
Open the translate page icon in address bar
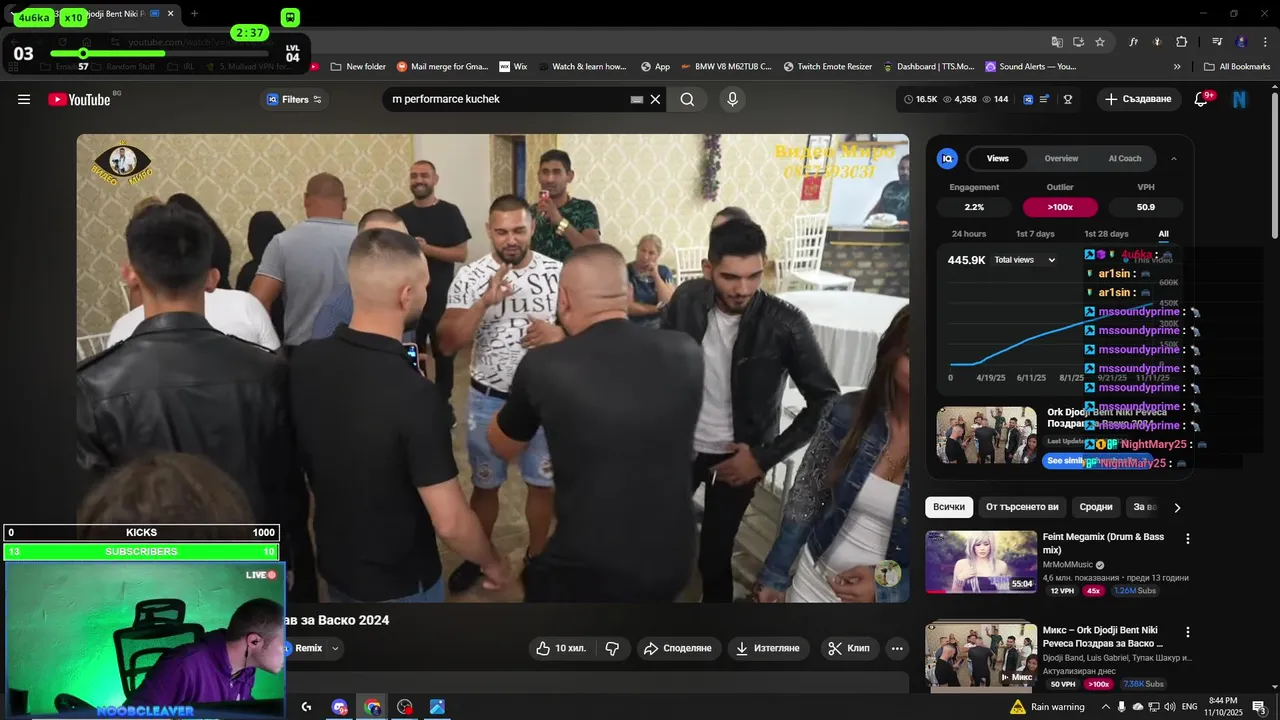(1057, 42)
